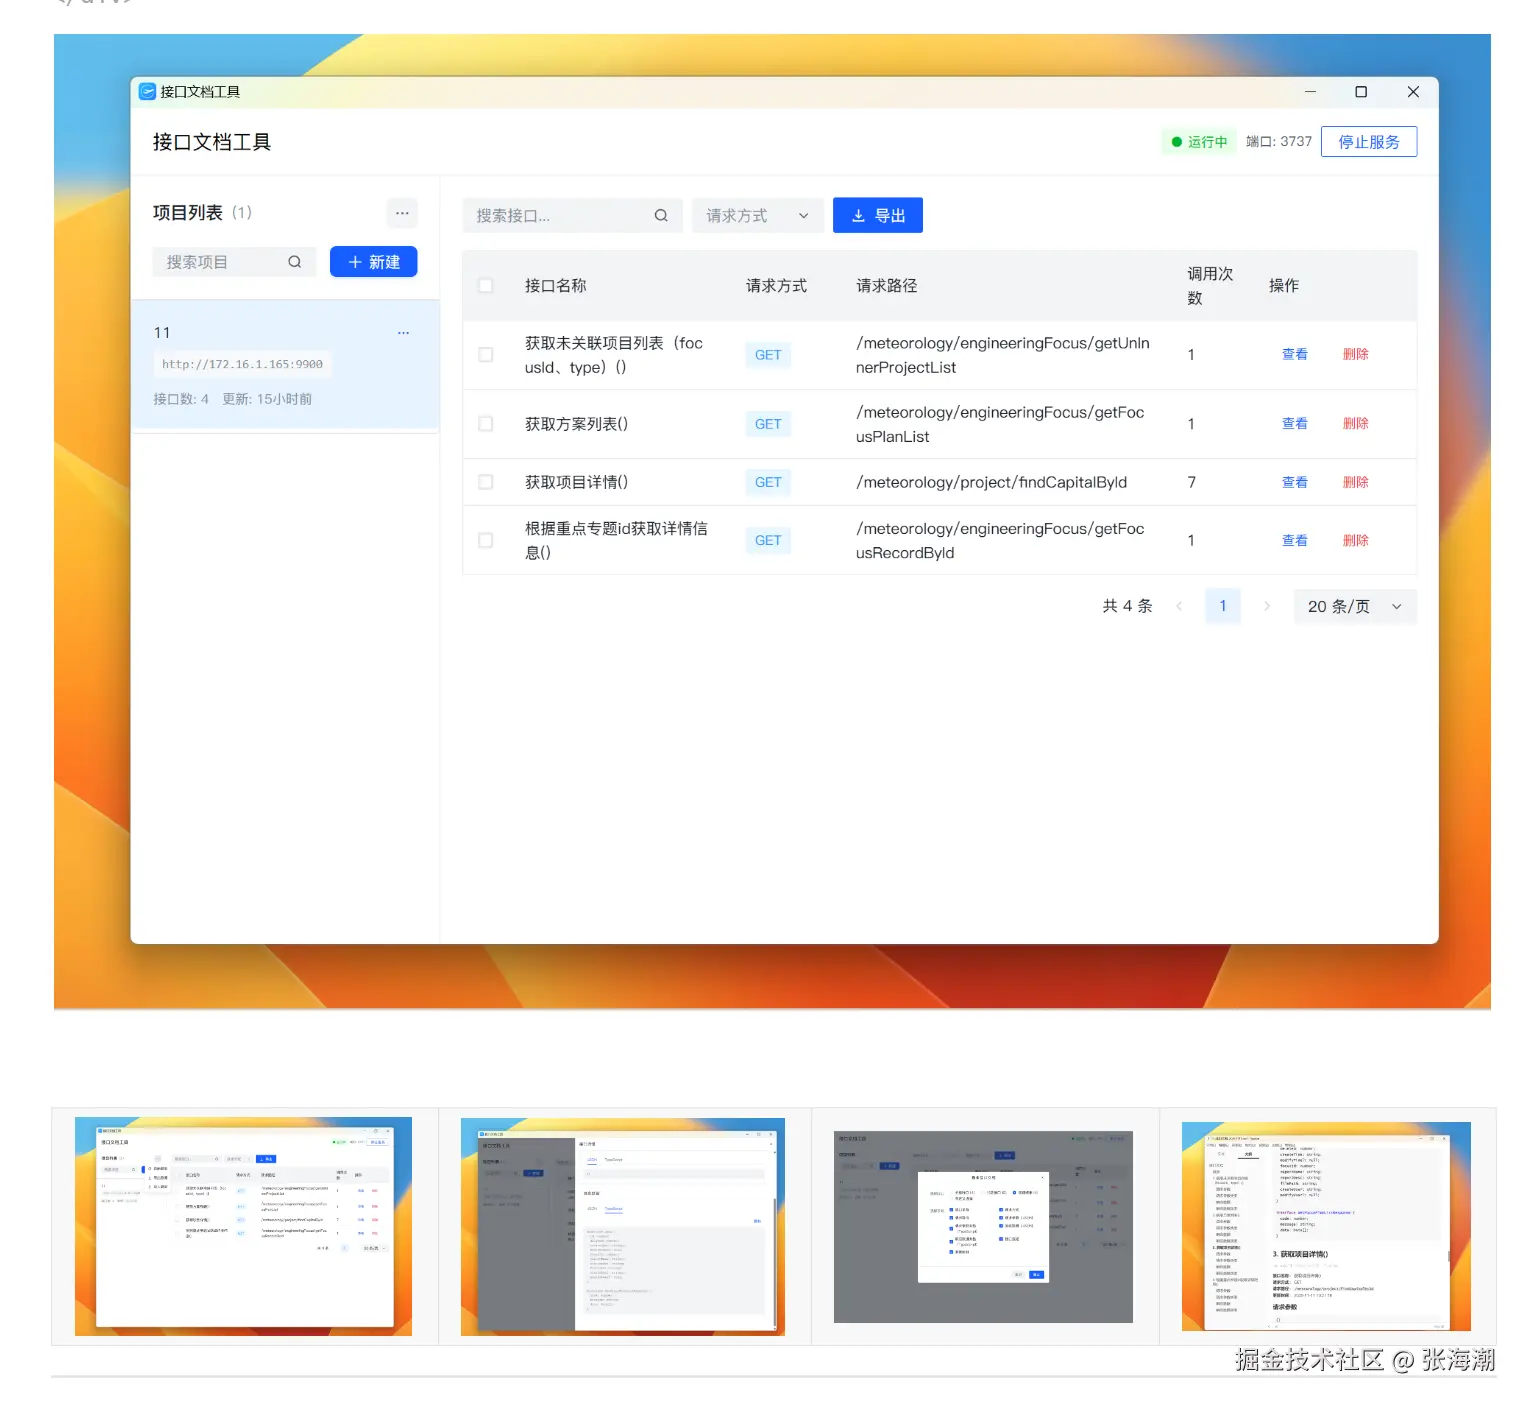Go to previous page arrow

click(x=1179, y=606)
